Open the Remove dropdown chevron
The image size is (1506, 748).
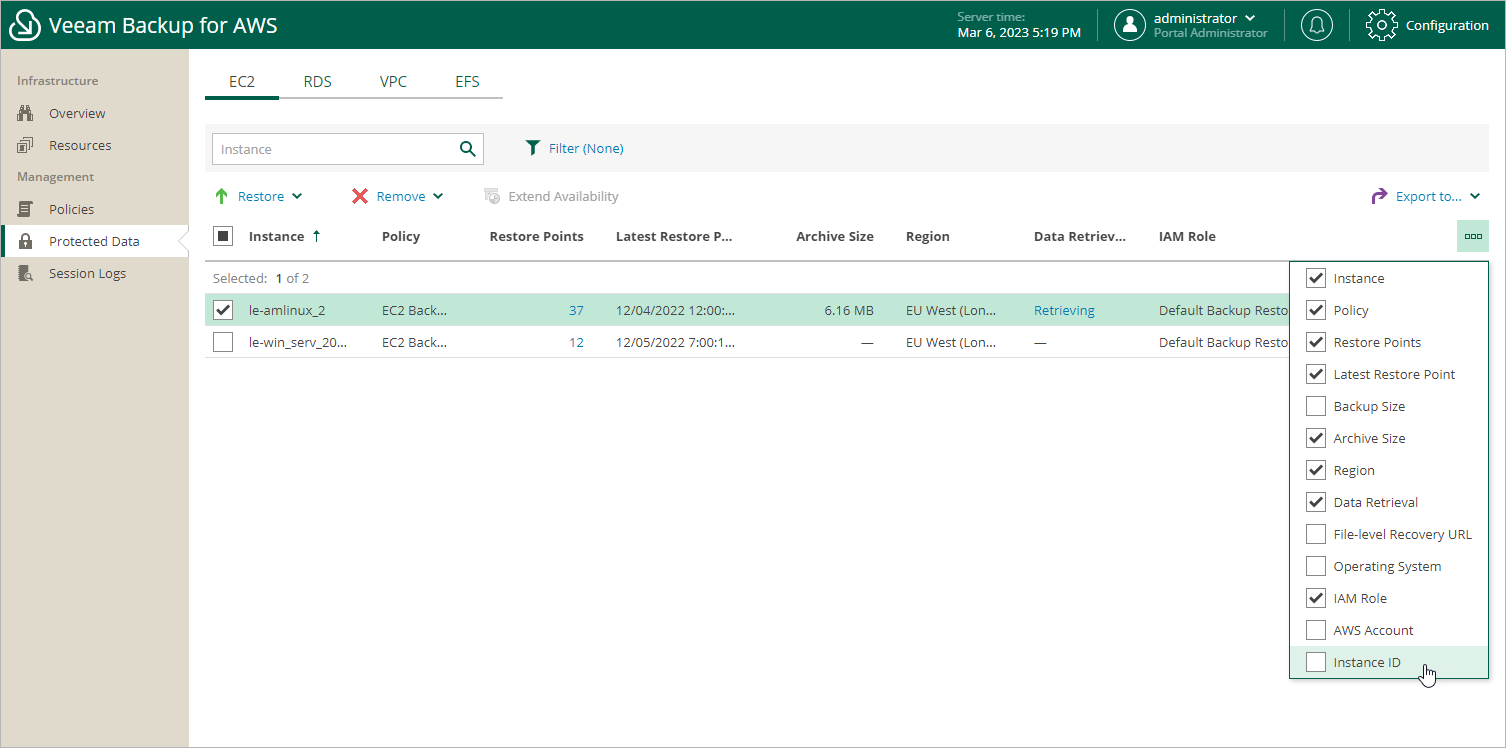pyautogui.click(x=438, y=196)
